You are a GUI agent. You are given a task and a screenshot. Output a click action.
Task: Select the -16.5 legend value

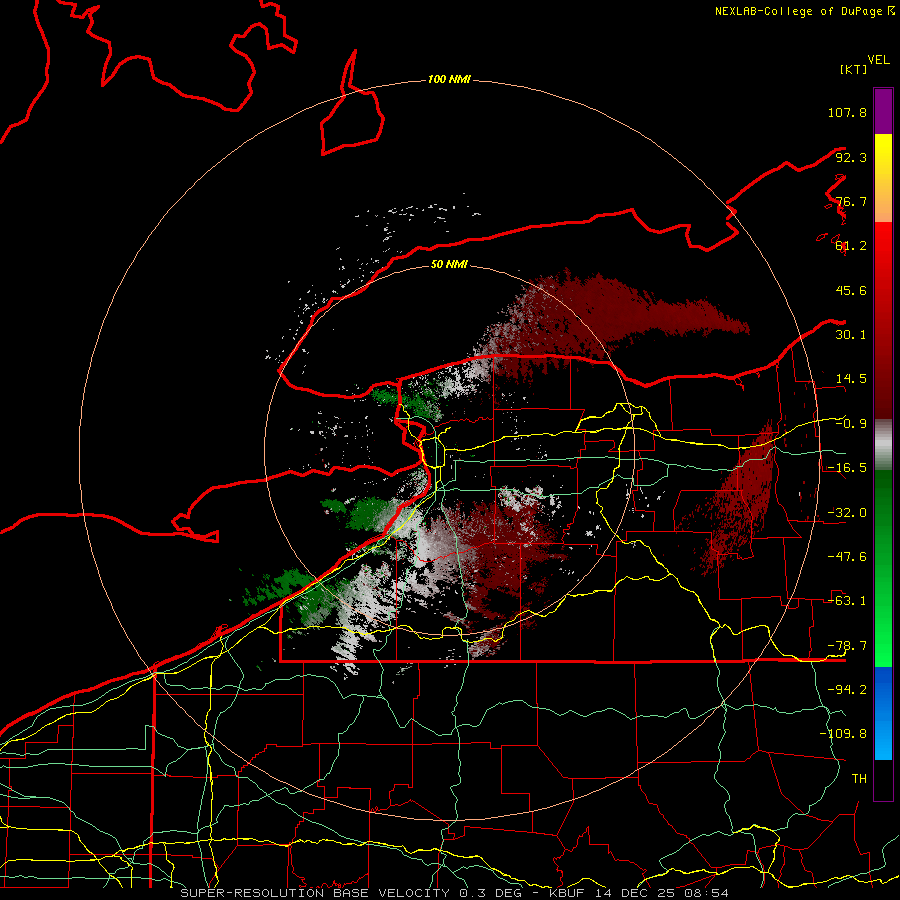click(847, 468)
